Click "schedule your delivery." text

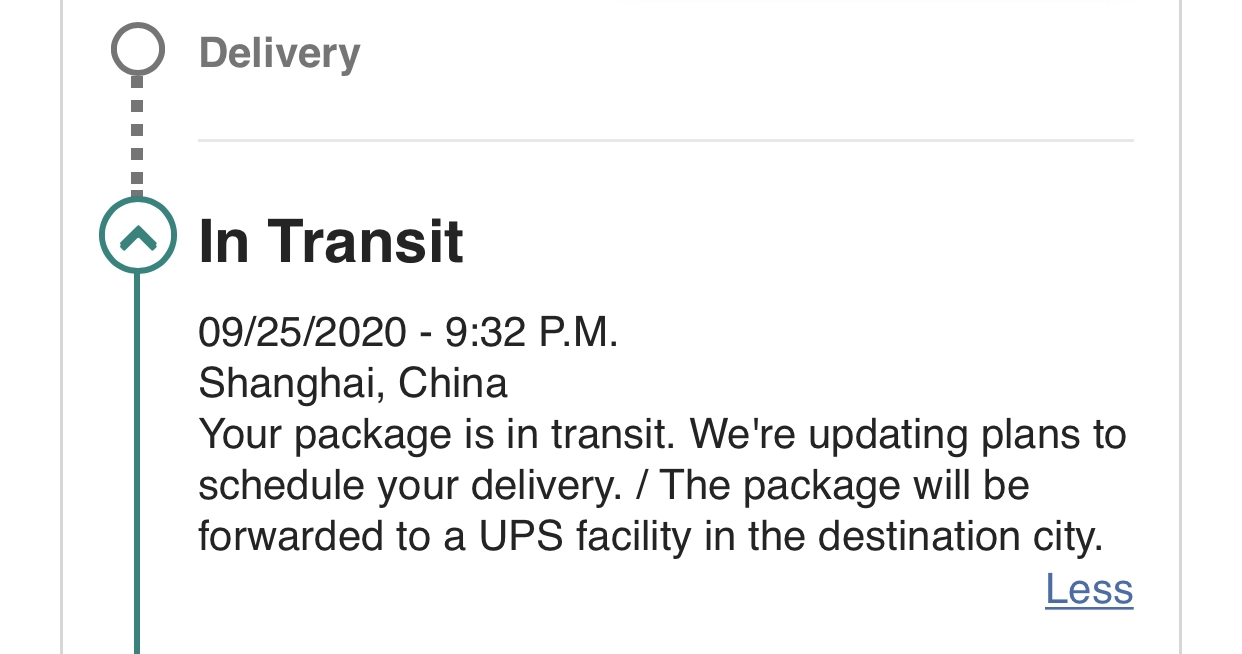pos(409,486)
